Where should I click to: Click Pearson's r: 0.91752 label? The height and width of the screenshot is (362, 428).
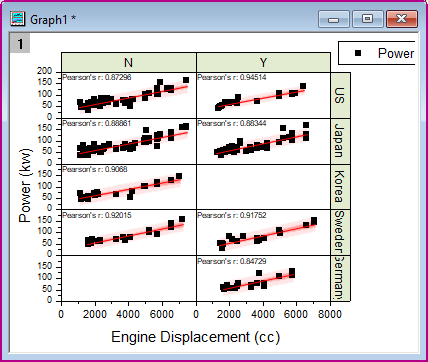[232, 215]
